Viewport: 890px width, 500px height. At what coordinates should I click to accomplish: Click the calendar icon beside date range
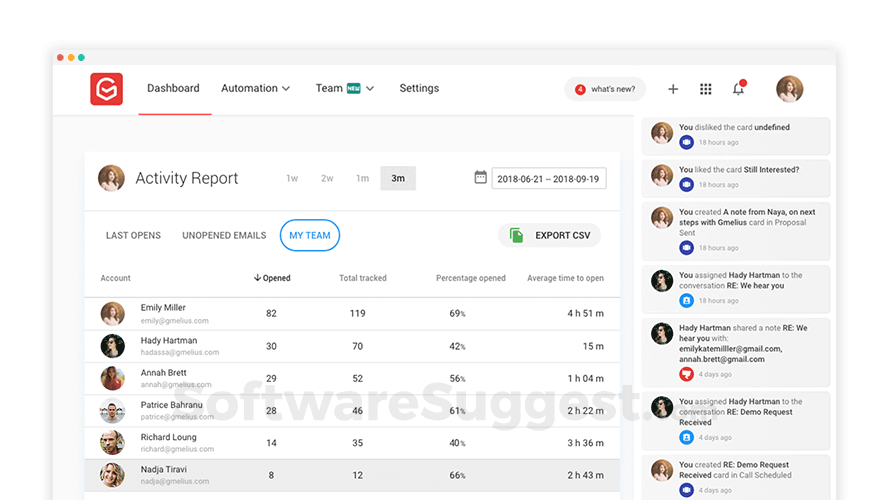tap(480, 177)
